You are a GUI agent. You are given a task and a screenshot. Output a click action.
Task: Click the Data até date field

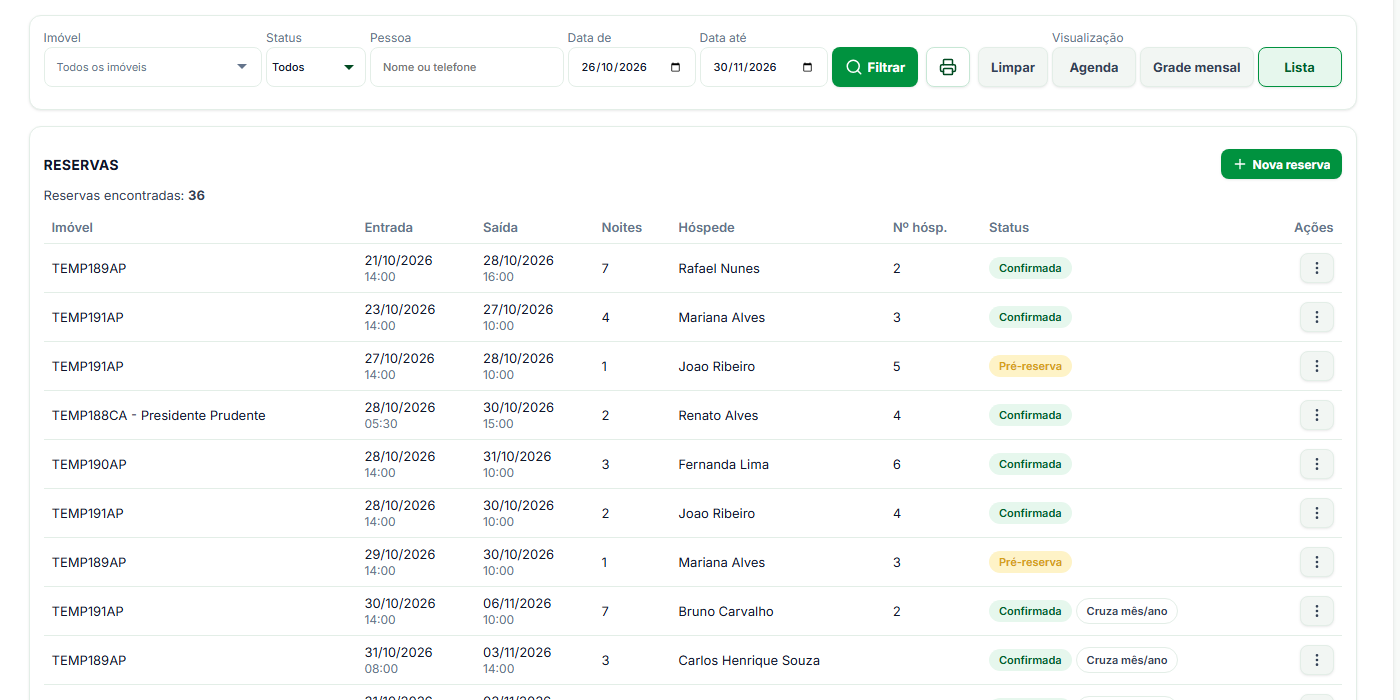point(764,67)
